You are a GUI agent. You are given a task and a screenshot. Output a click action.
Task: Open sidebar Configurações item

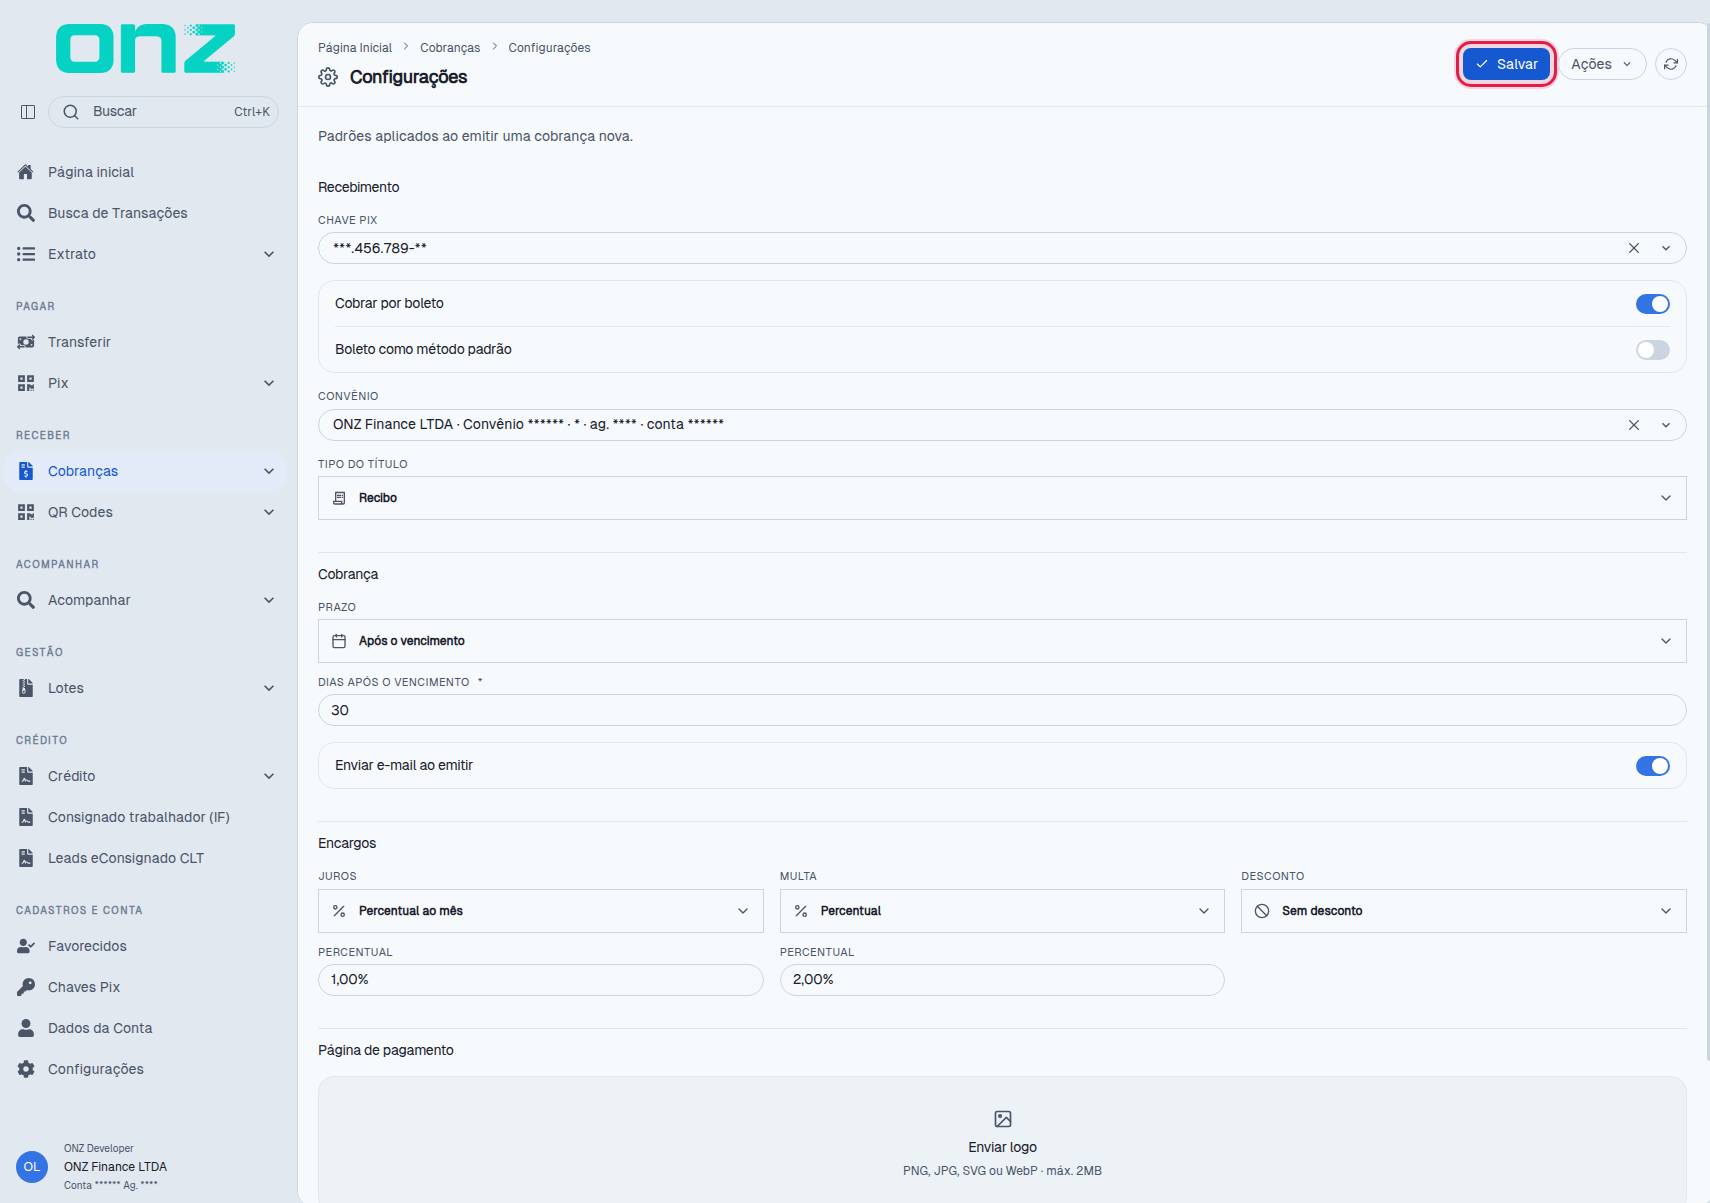point(146,1069)
